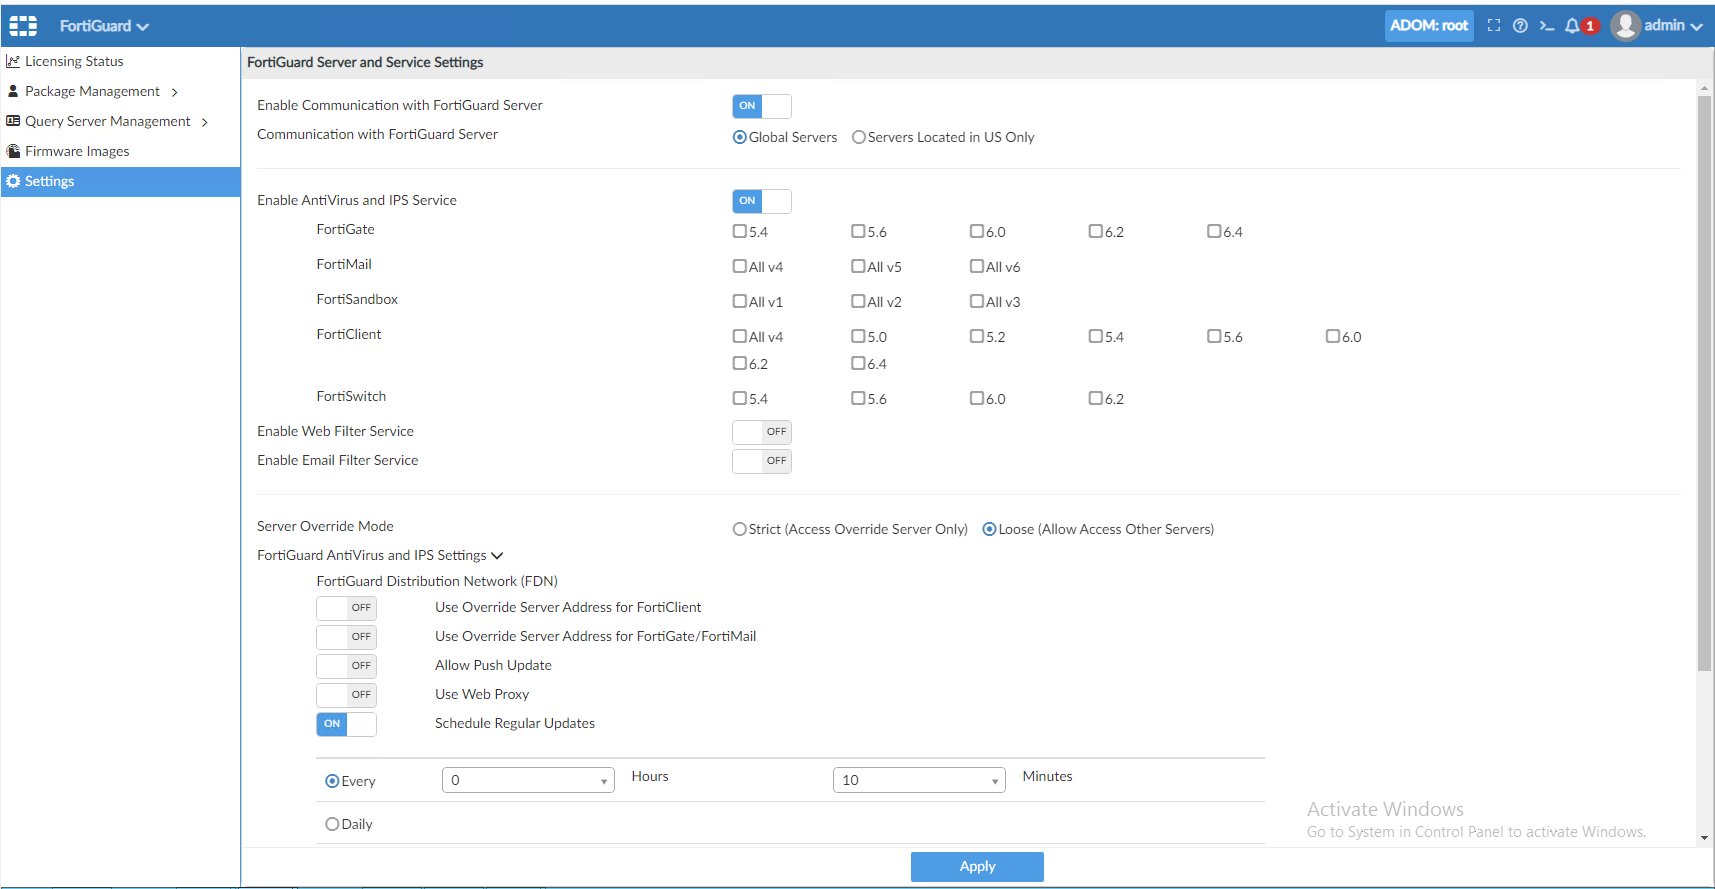Screen dimensions: 1715x889
Task: Apply the FortiGuard settings
Action: [977, 866]
